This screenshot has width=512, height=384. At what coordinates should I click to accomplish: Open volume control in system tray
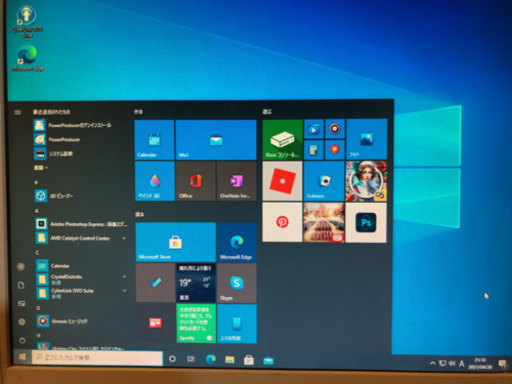tap(452, 363)
